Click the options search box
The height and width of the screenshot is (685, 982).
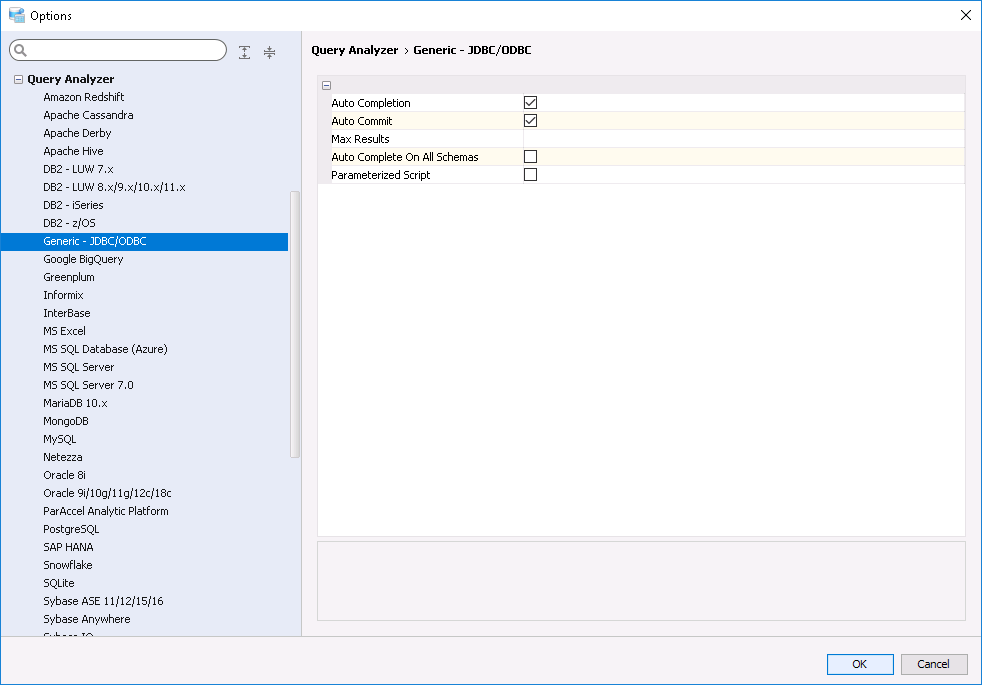(x=125, y=51)
